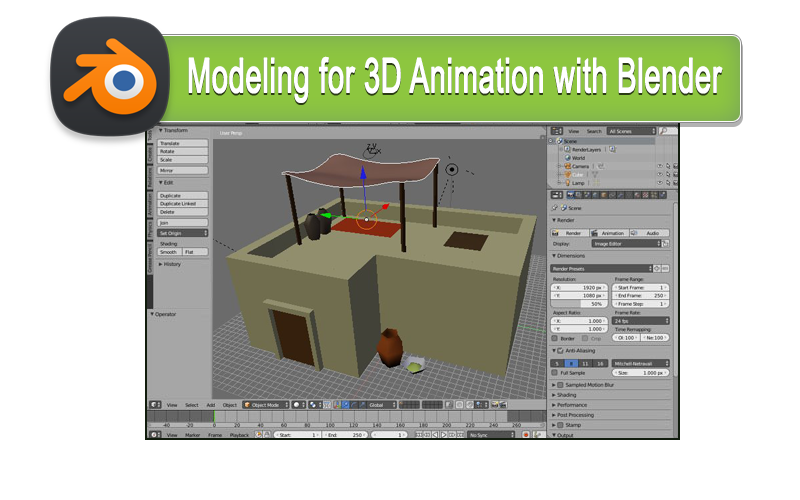Open the Playback menu in timeline
800x500 pixels.
[x=239, y=435]
